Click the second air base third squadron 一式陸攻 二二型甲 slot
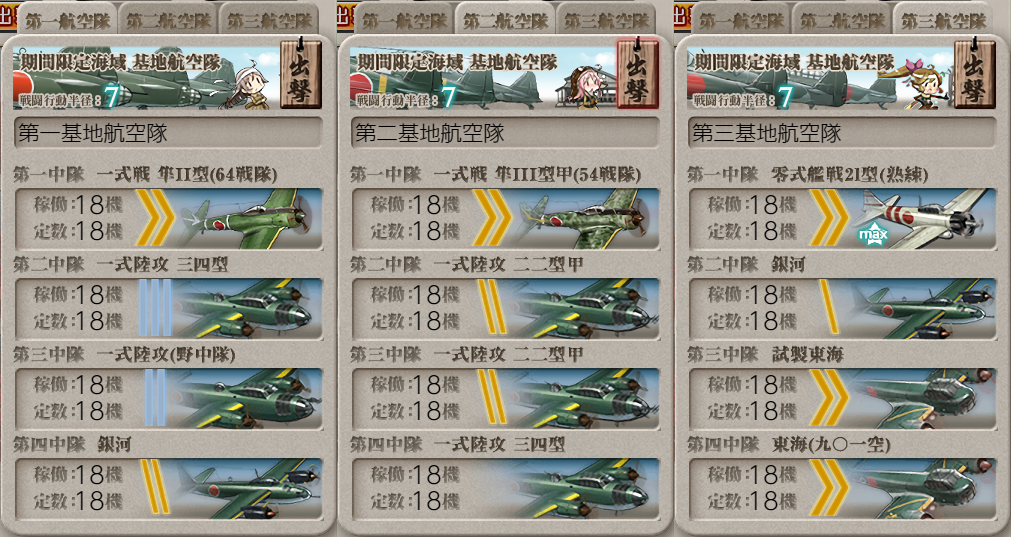The width and height of the screenshot is (1011, 537). click(x=506, y=398)
